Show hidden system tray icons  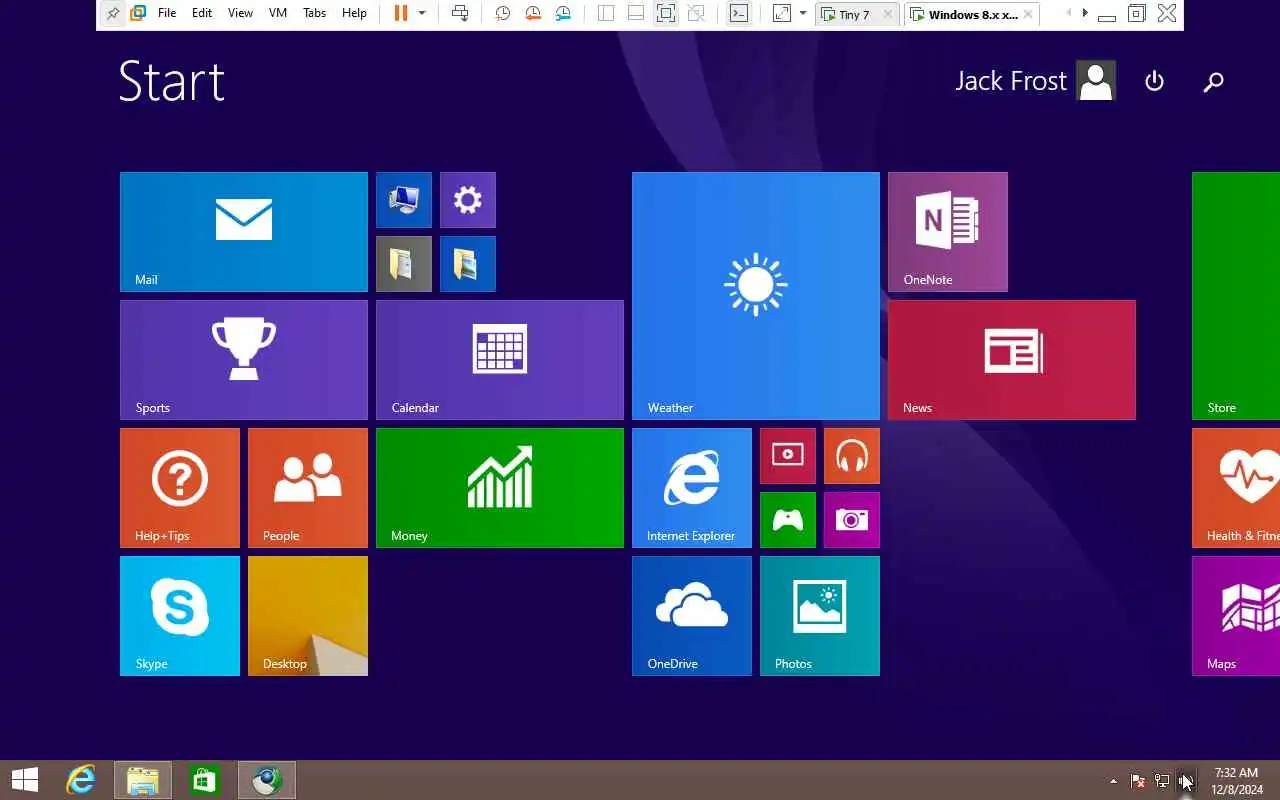[1113, 780]
